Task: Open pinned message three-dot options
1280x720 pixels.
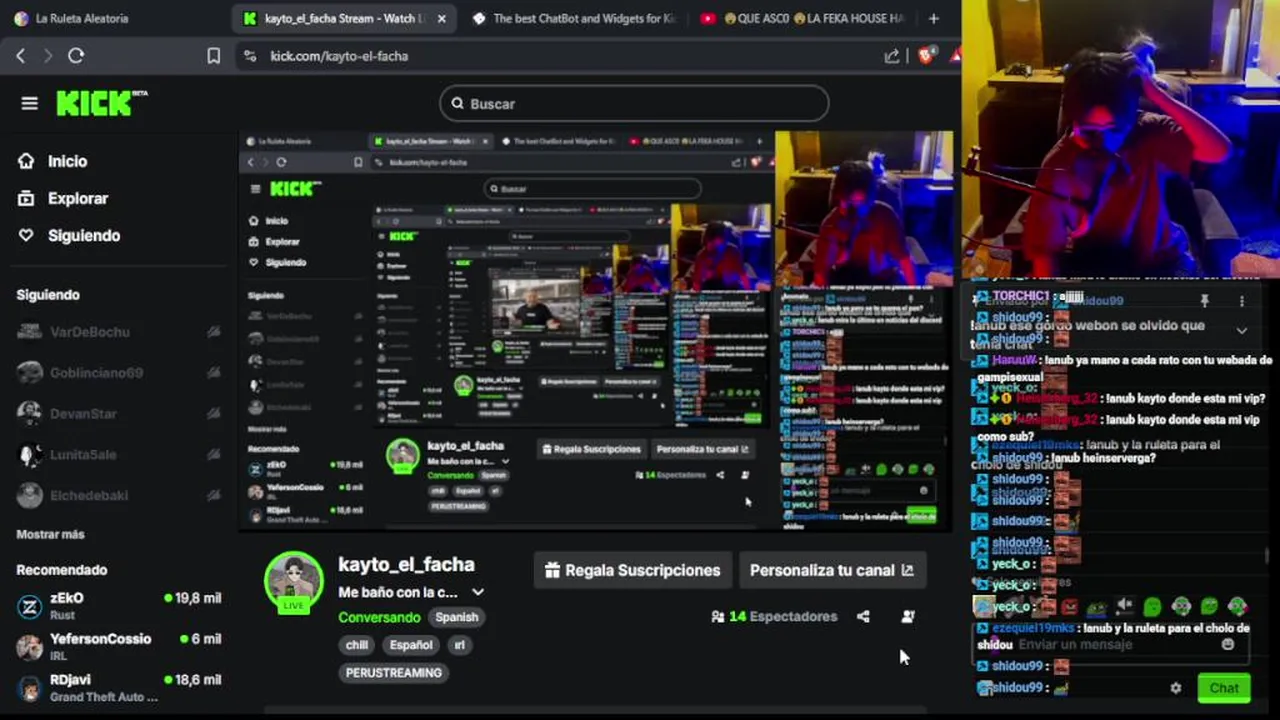Action: (1242, 301)
